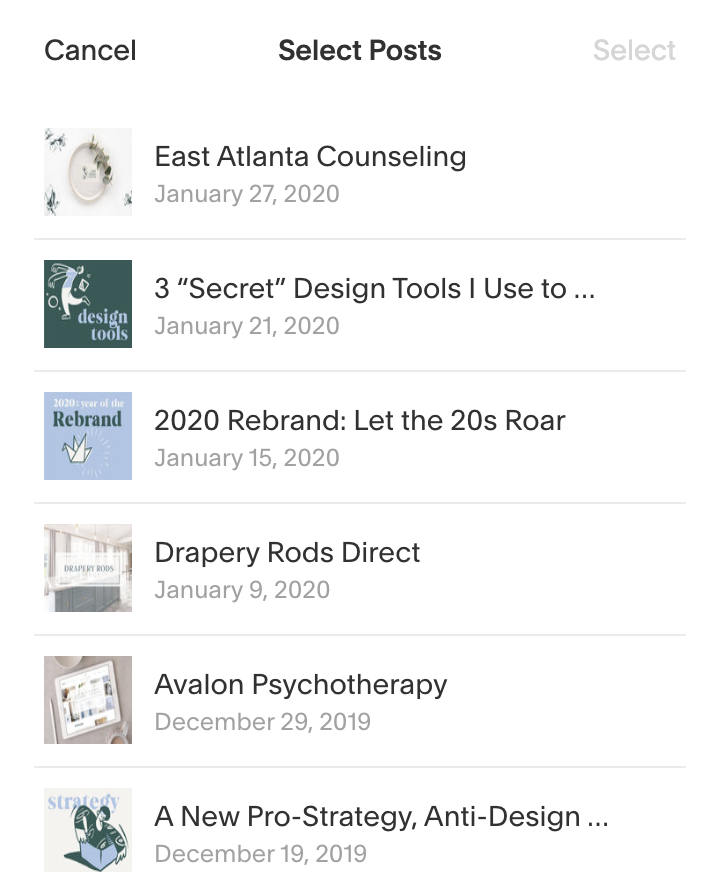
Task: Click the December 19, 2019 date
Action: [x=260, y=854]
